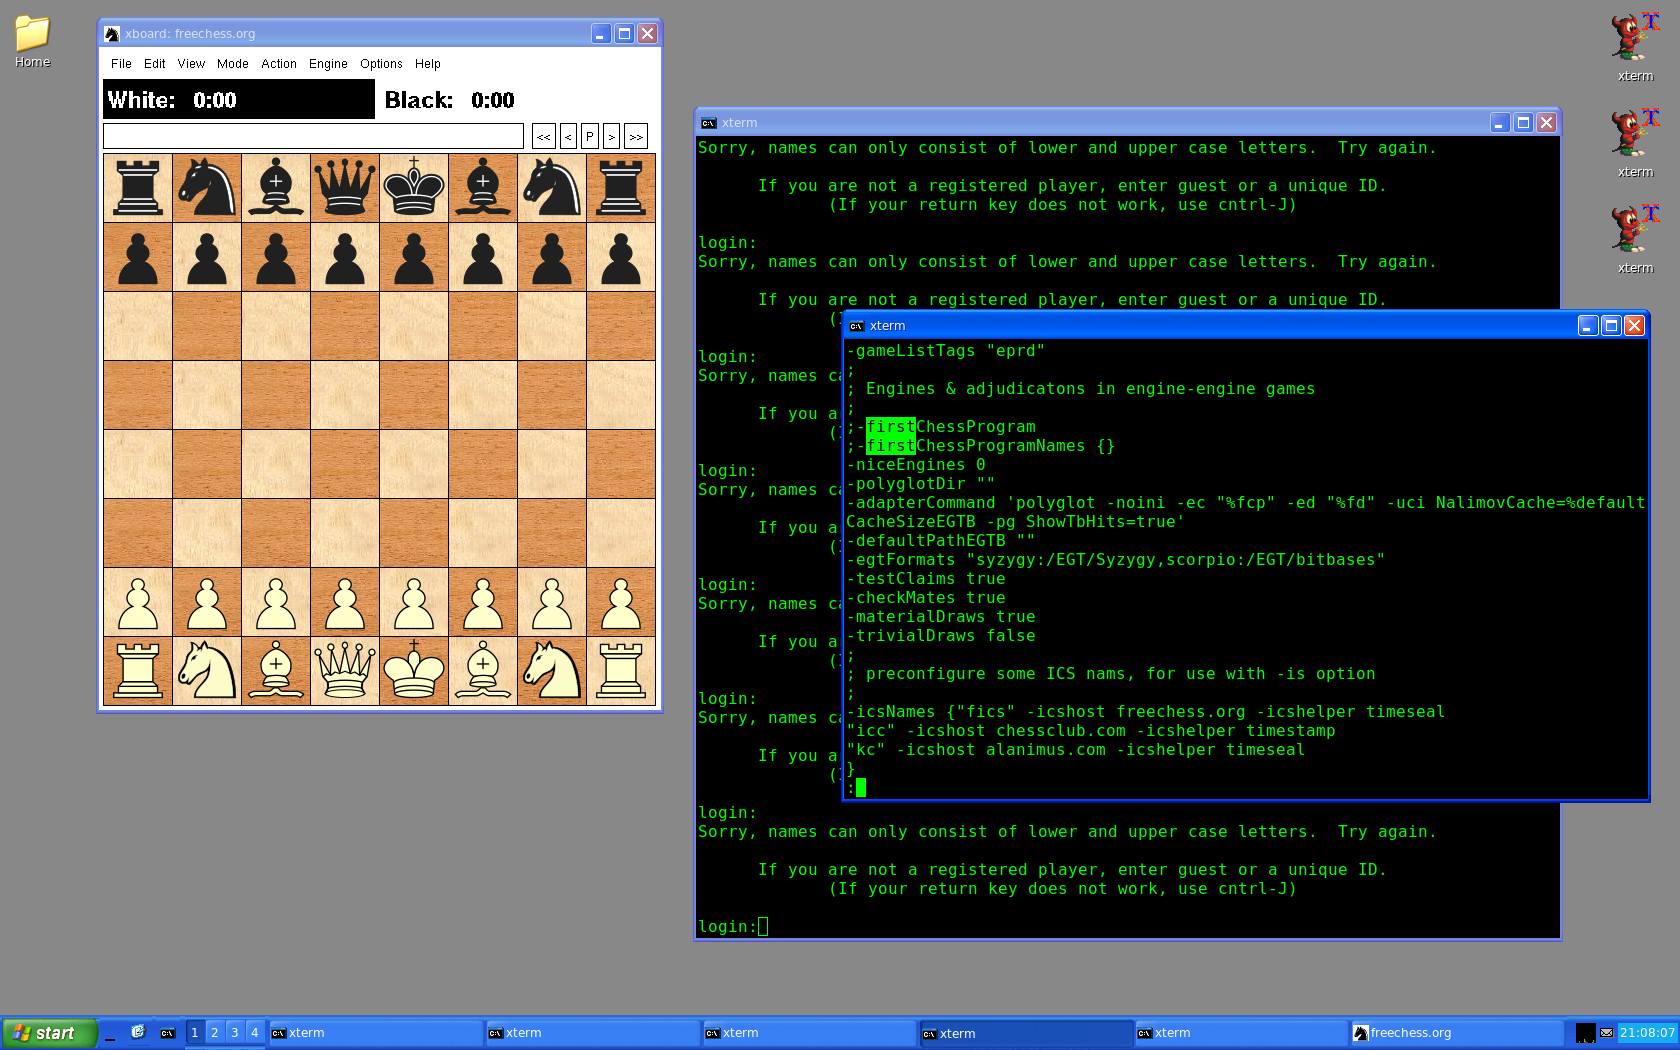
Task: Select black rook on a8
Action: click(138, 188)
